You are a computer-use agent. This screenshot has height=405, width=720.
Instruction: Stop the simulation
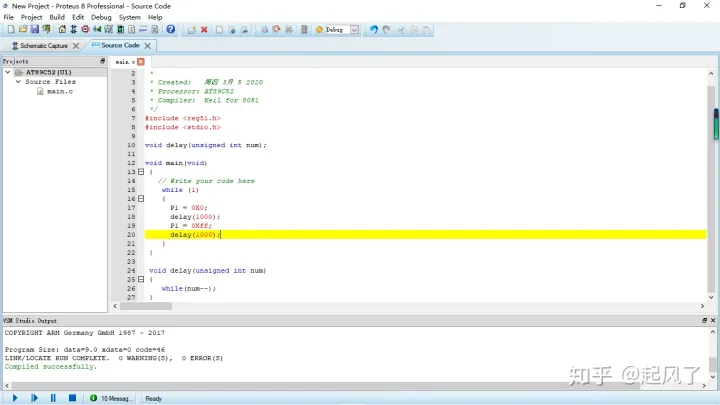pos(72,398)
